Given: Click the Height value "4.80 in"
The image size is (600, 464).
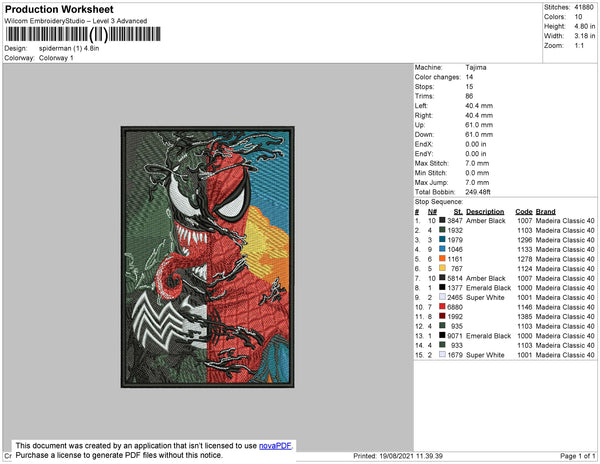Looking at the screenshot, I should 584,26.
